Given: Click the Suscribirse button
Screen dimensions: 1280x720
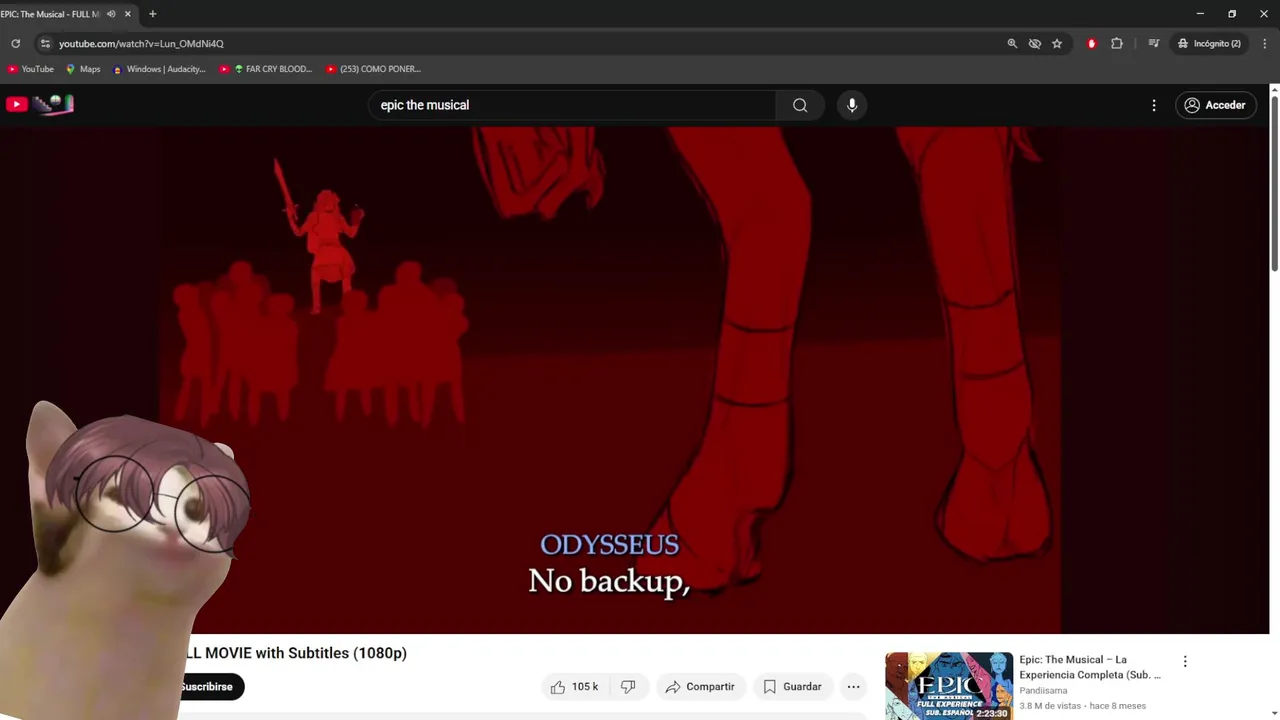Looking at the screenshot, I should pos(211,687).
